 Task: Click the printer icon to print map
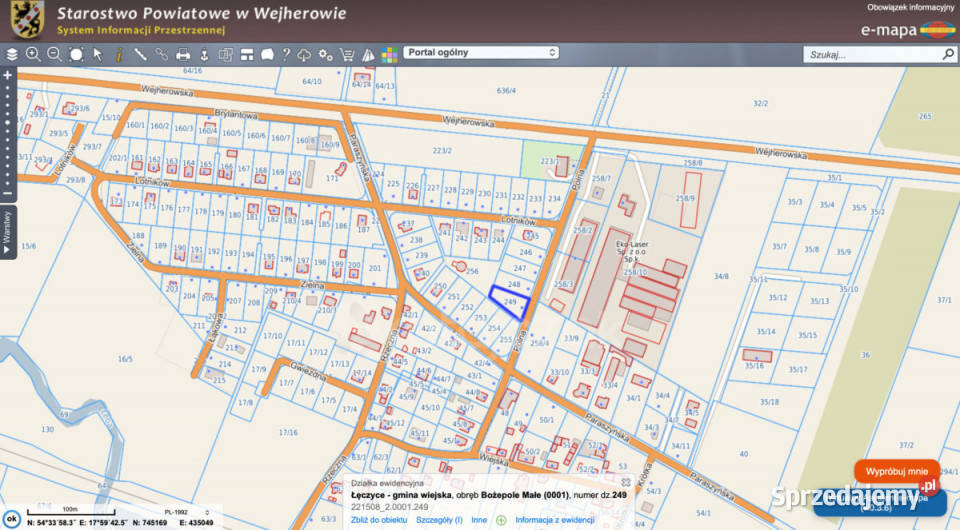point(183,54)
